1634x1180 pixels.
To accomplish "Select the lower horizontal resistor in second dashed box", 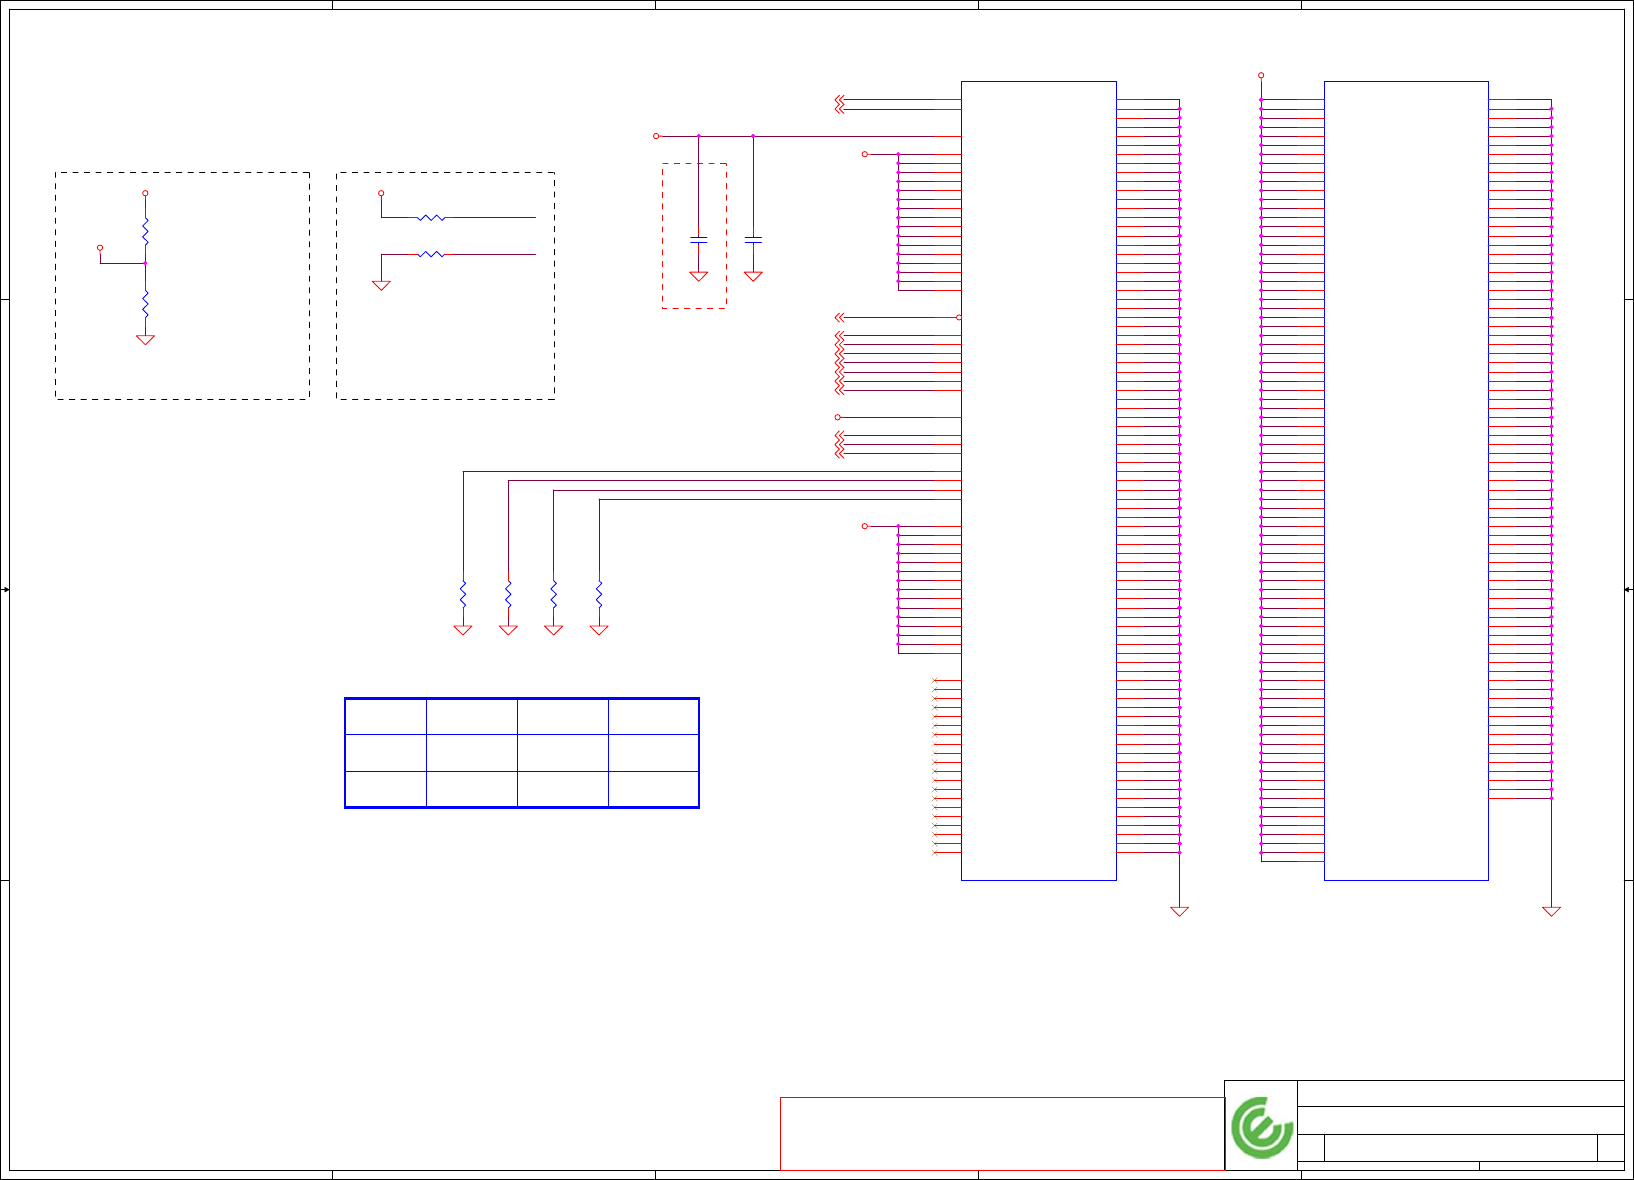I will click(431, 255).
